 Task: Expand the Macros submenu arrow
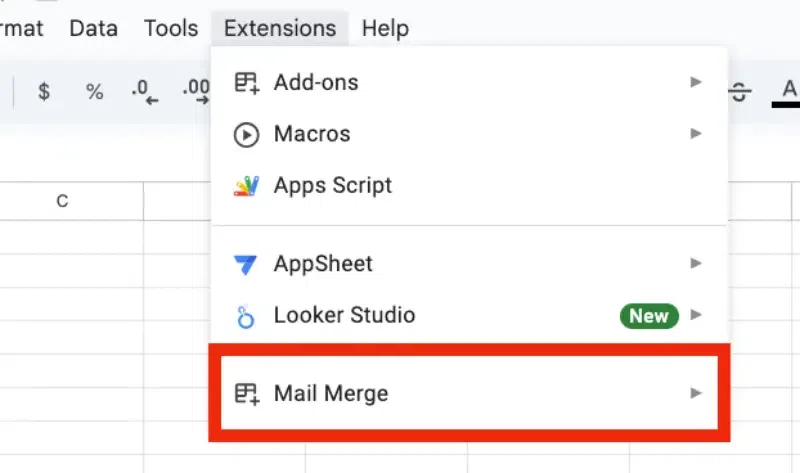click(696, 133)
